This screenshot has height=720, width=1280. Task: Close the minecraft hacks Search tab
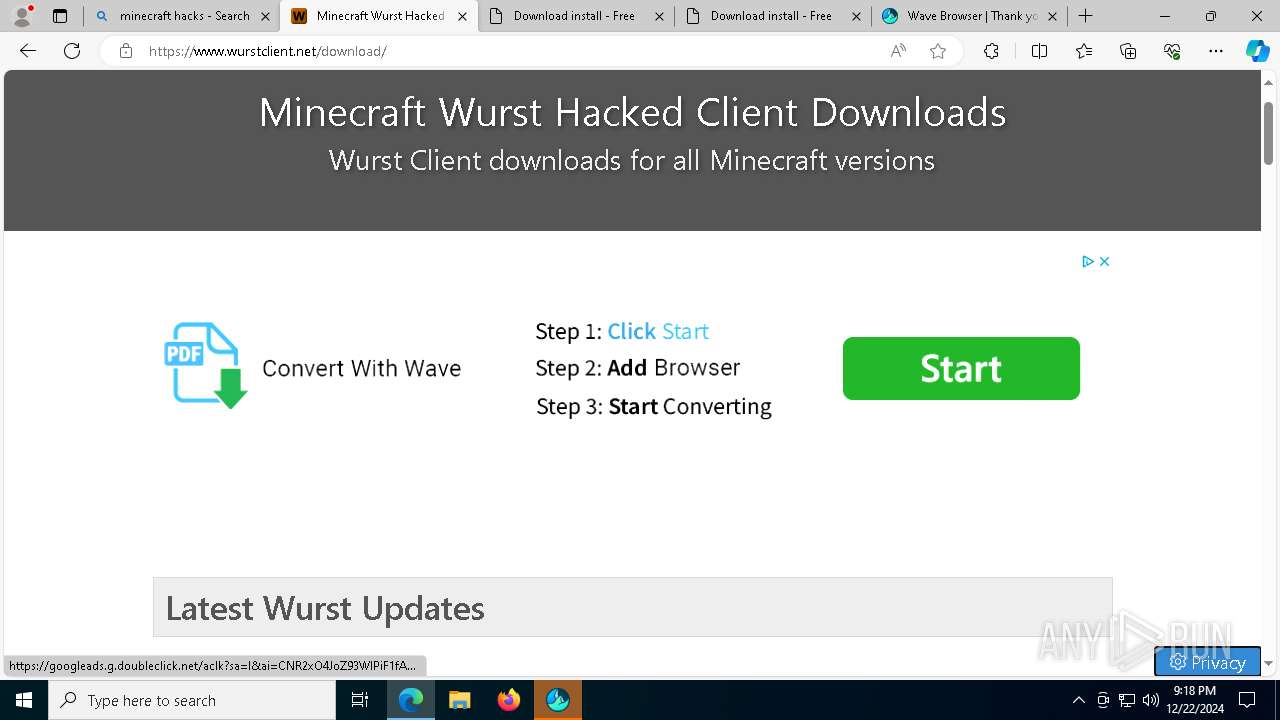[265, 16]
